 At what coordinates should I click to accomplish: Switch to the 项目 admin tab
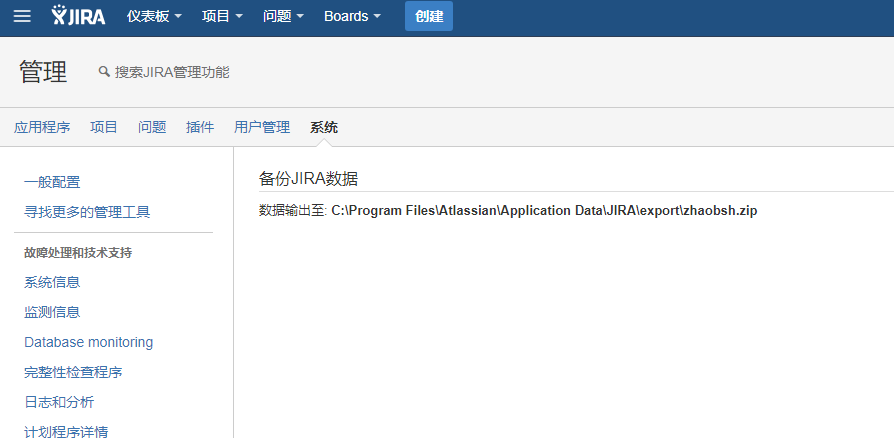[104, 127]
